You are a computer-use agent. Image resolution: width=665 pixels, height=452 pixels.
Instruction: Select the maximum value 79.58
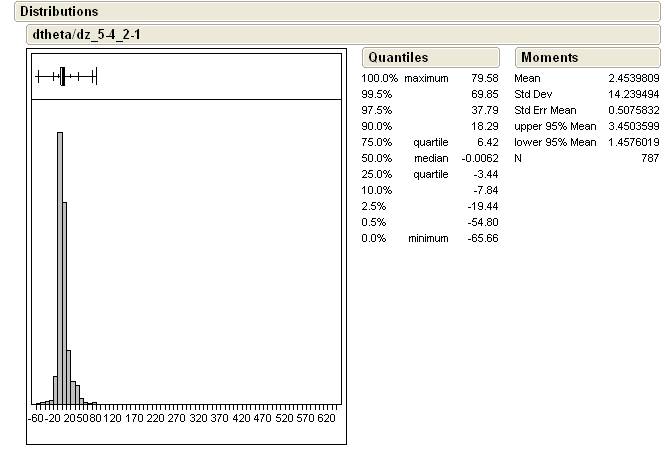coord(484,78)
